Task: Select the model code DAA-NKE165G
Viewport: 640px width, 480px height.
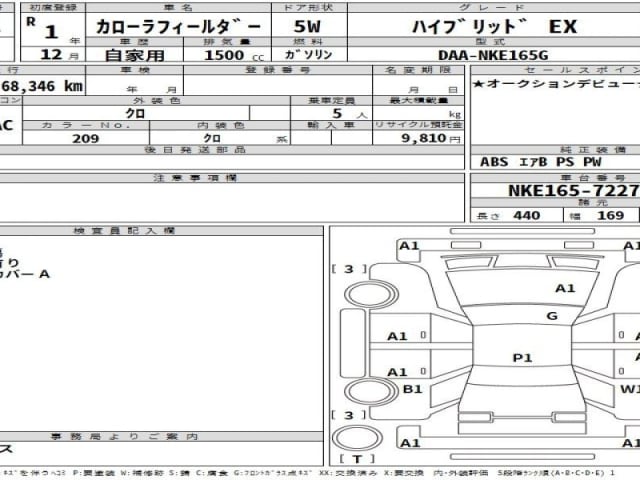Action: [493, 55]
